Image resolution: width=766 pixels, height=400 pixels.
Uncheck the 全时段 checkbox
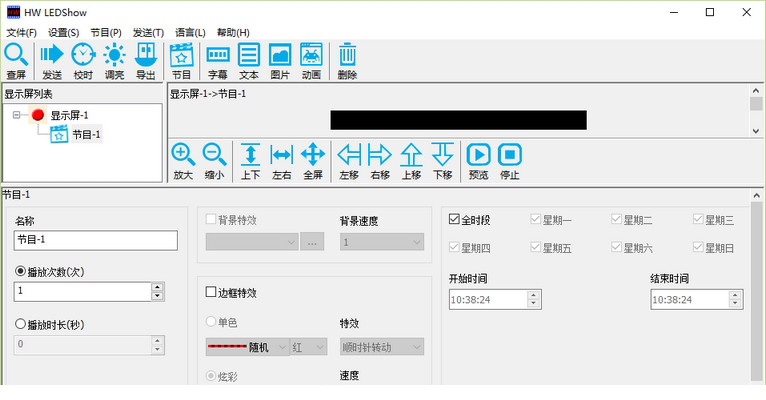(454, 219)
